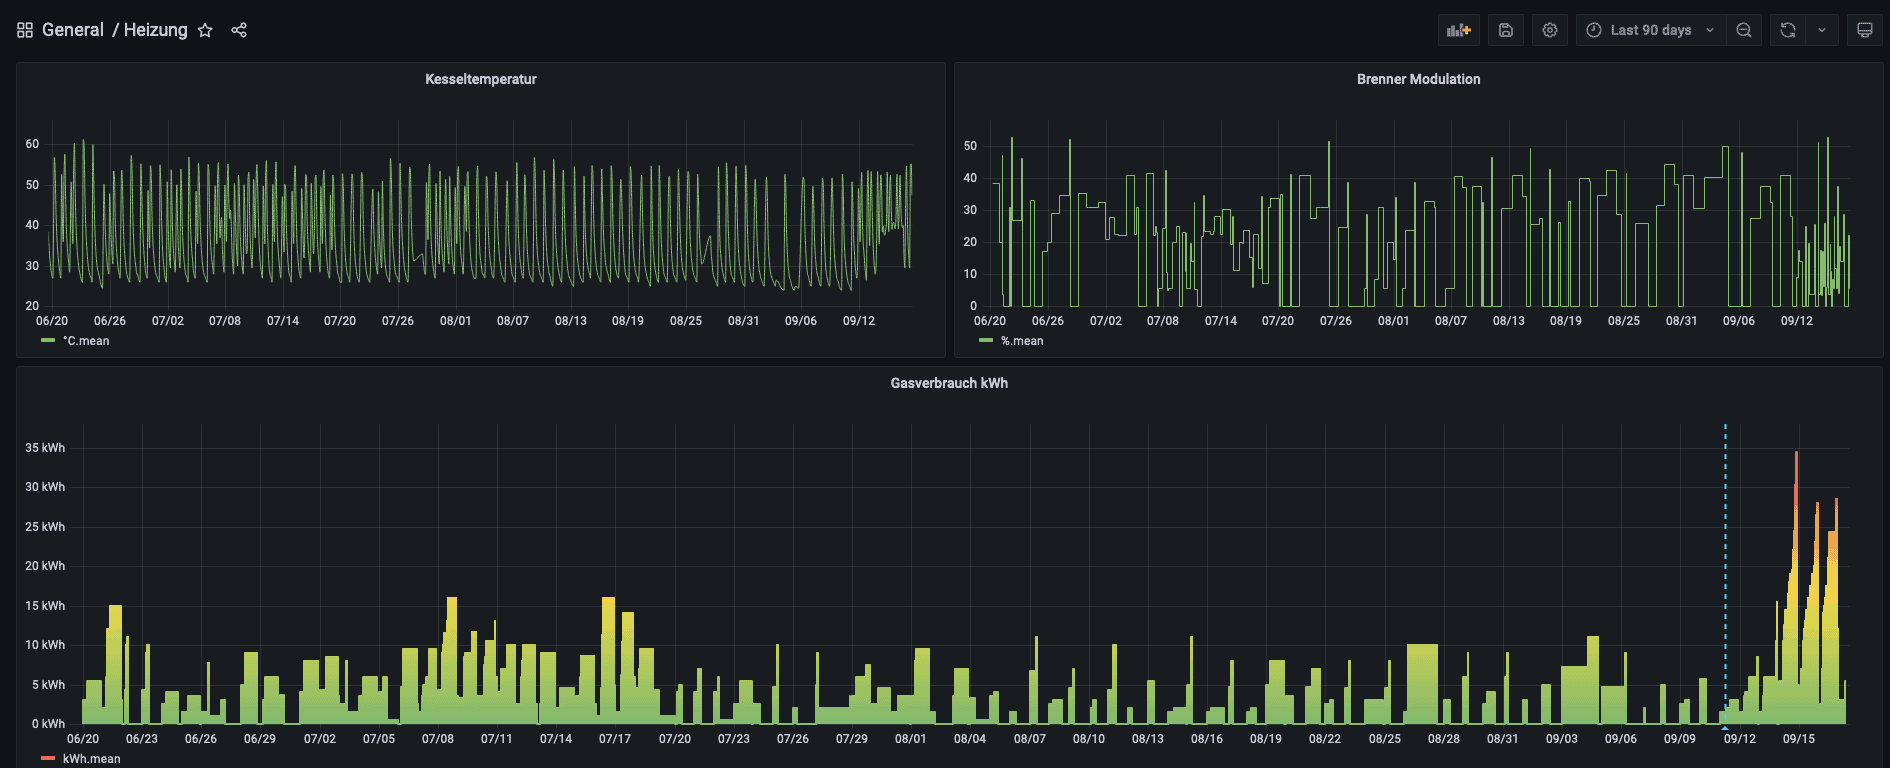This screenshot has width=1890, height=768.
Task: Star the Heizung dashboard as favorite
Action: (205, 30)
